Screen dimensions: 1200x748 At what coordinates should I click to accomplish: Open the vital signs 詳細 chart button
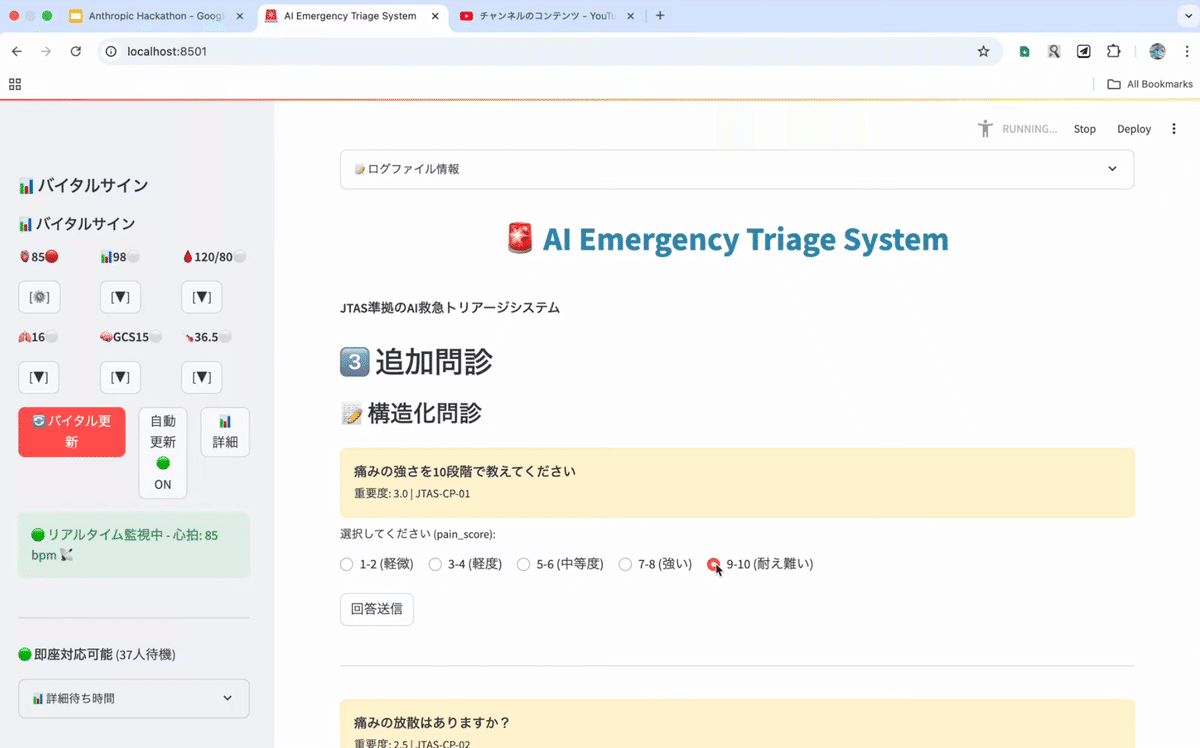pos(225,432)
